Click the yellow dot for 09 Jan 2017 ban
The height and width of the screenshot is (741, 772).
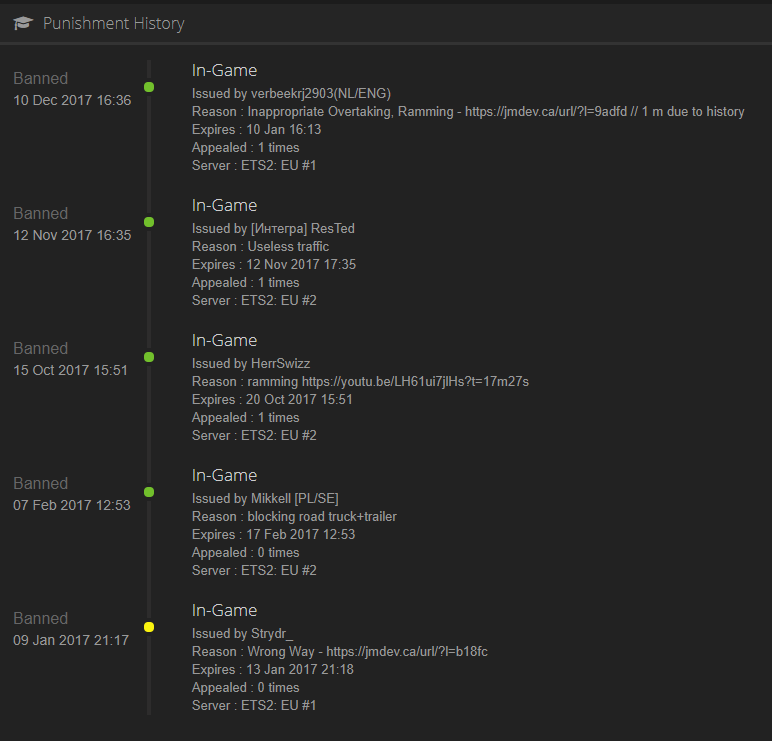pyautogui.click(x=149, y=627)
